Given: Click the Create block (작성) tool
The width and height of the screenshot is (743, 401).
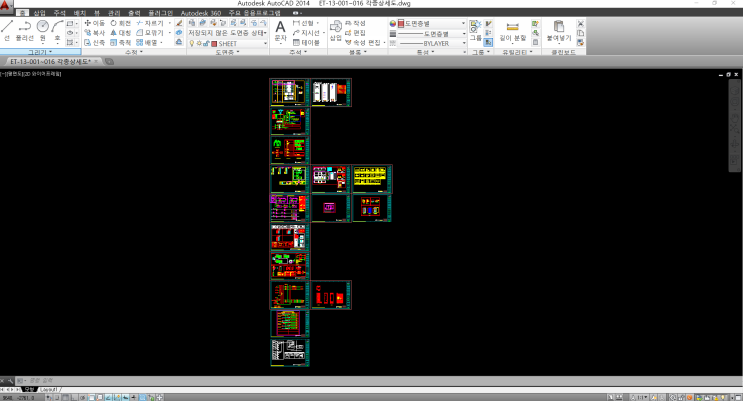Looking at the screenshot, I should (x=355, y=23).
